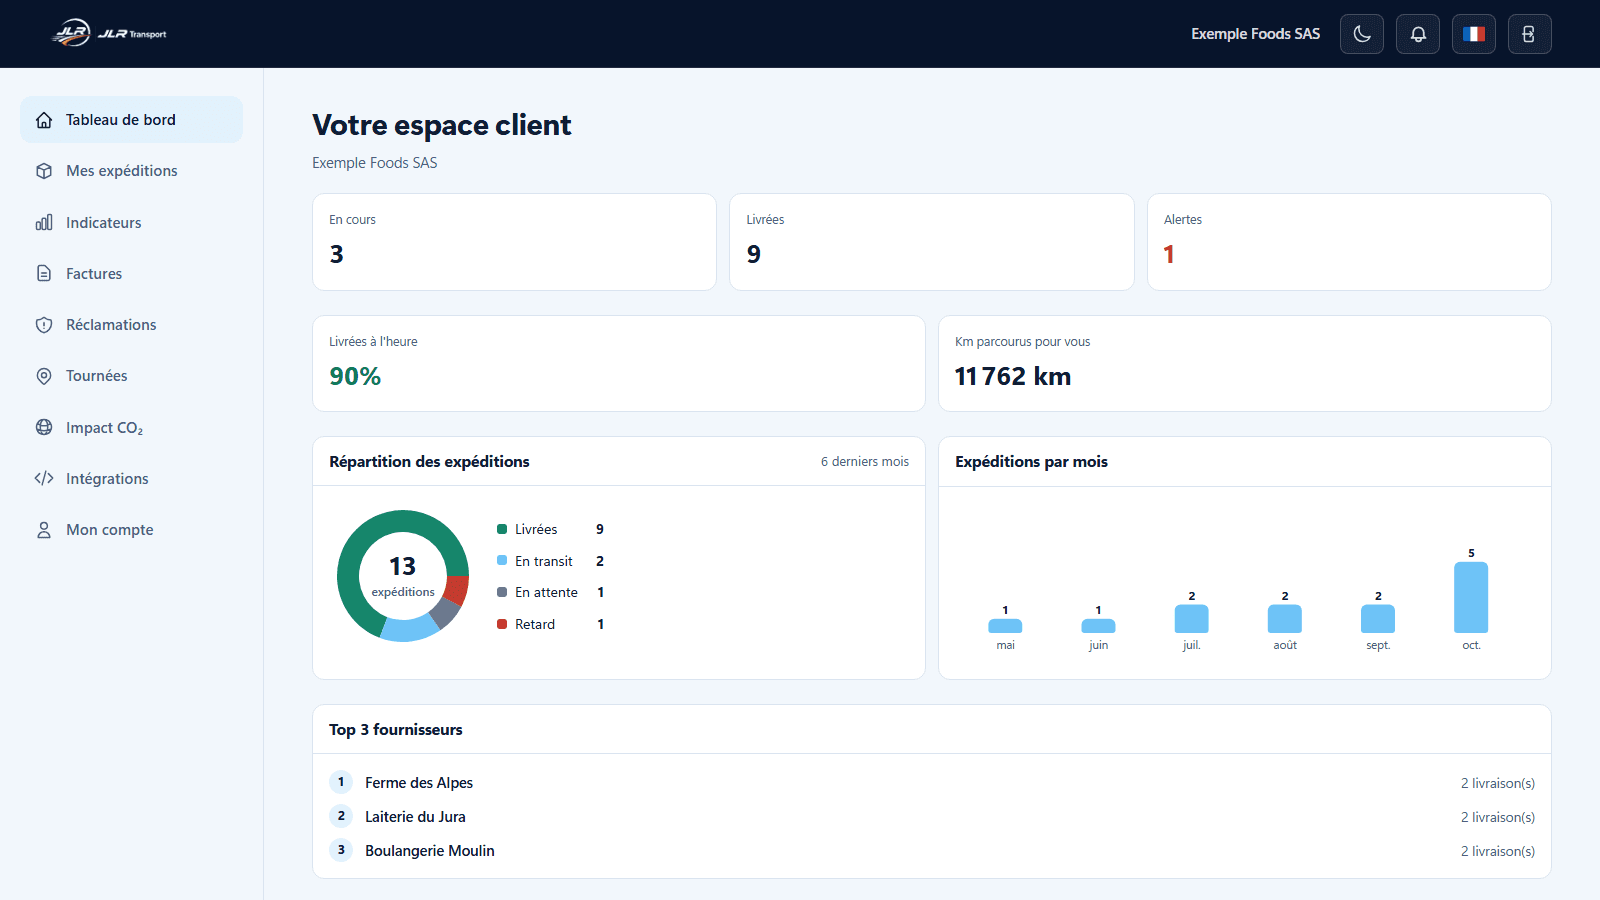Image resolution: width=1600 pixels, height=900 pixels.
Task: Click the red Retard legend swatch
Action: pyautogui.click(x=502, y=624)
